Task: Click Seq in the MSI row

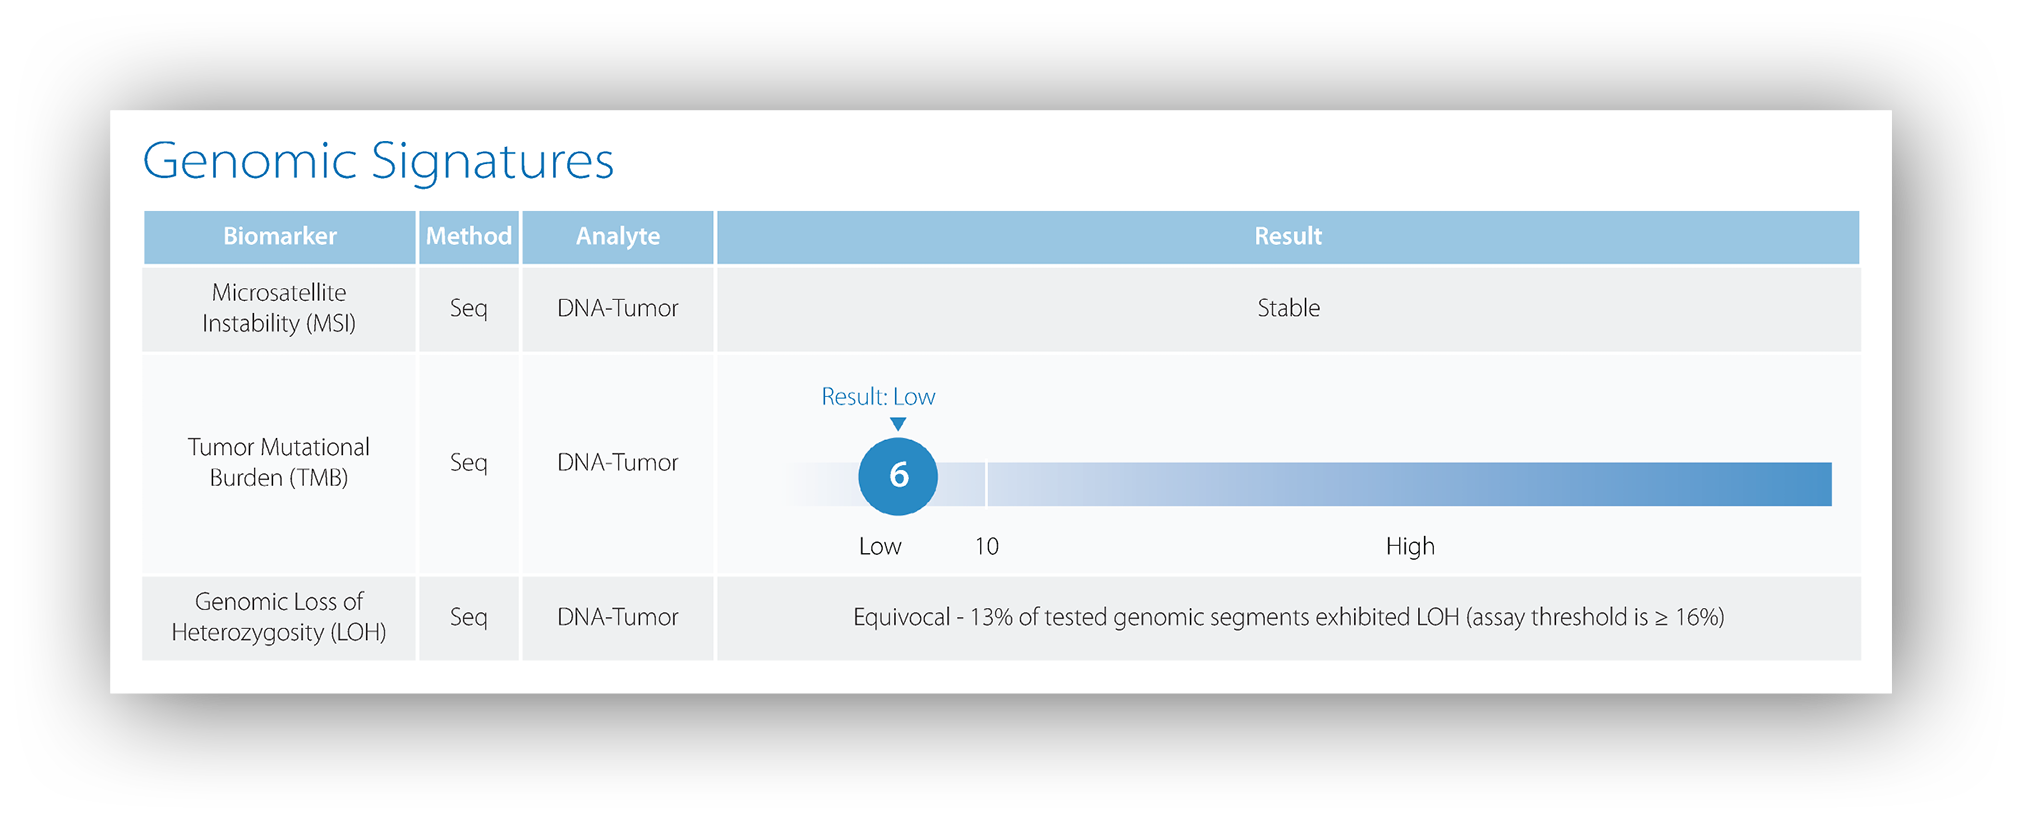Action: 468,308
